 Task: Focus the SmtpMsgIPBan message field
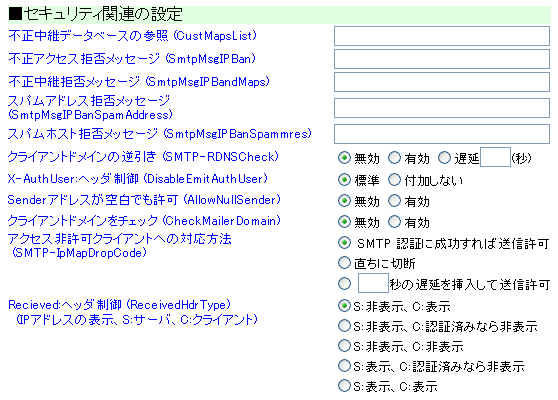442,59
